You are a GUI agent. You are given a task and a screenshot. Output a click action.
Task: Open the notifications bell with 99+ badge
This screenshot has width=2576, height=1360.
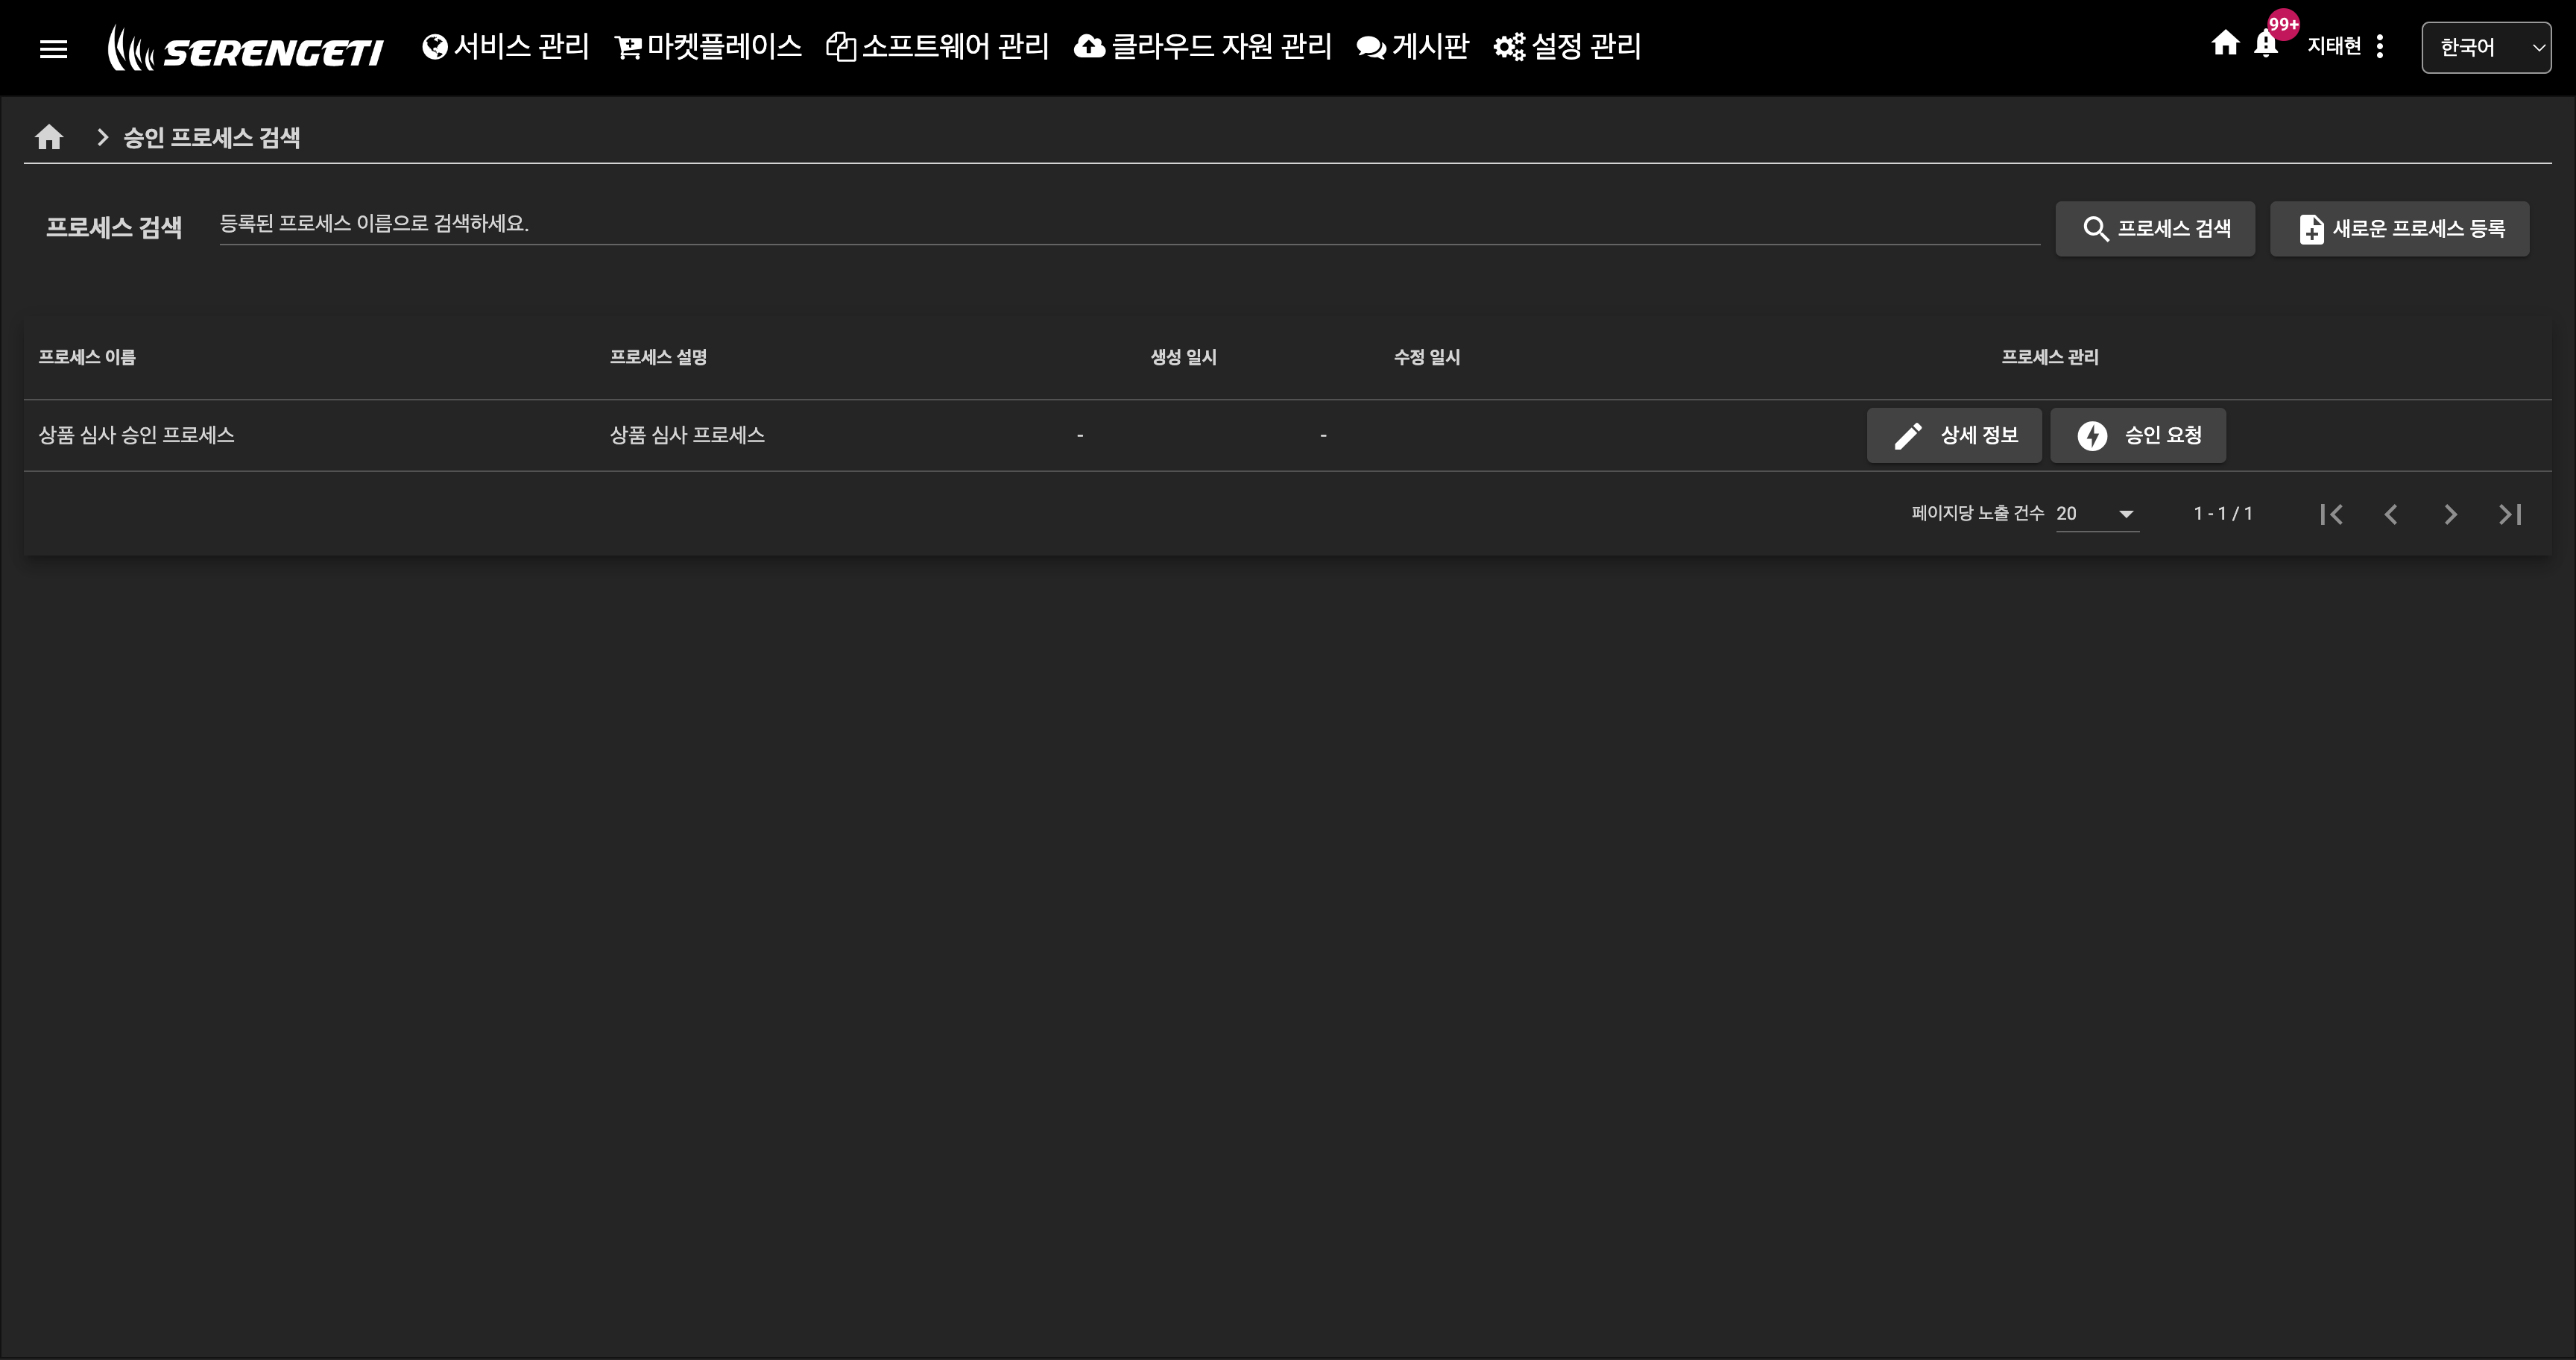pyautogui.click(x=2266, y=44)
